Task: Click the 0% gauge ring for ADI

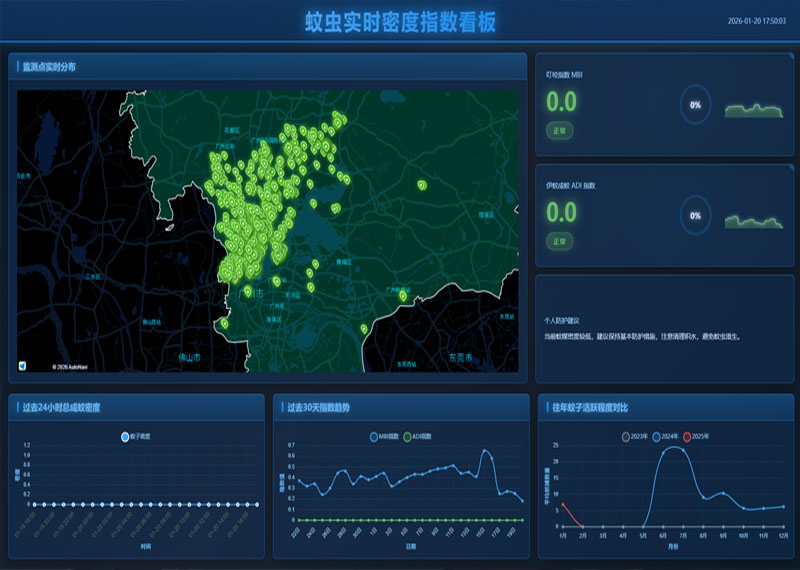Action: (x=695, y=216)
